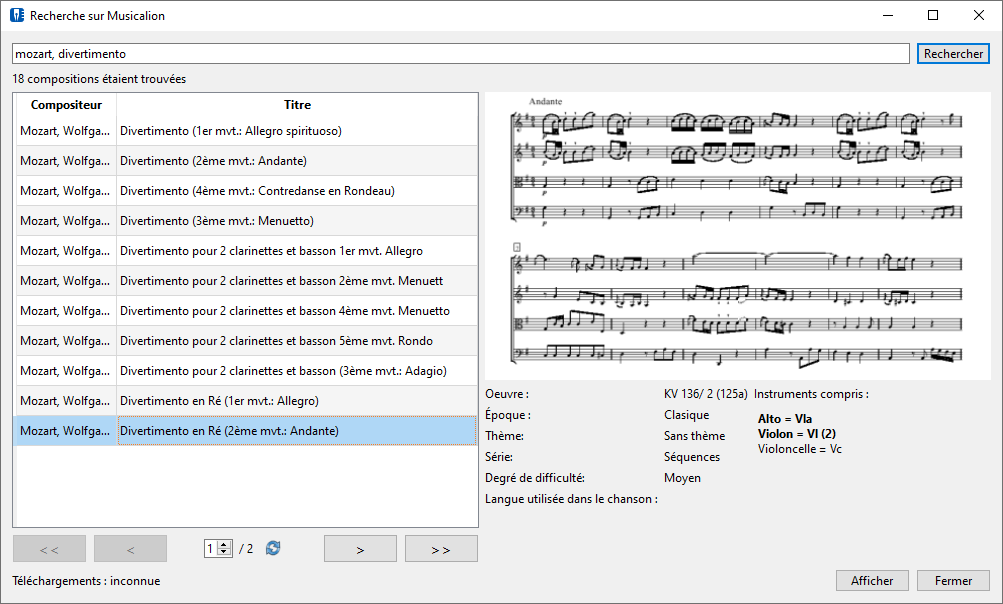Click the Clasique époque value
This screenshot has height=604, width=1003.
coord(686,415)
